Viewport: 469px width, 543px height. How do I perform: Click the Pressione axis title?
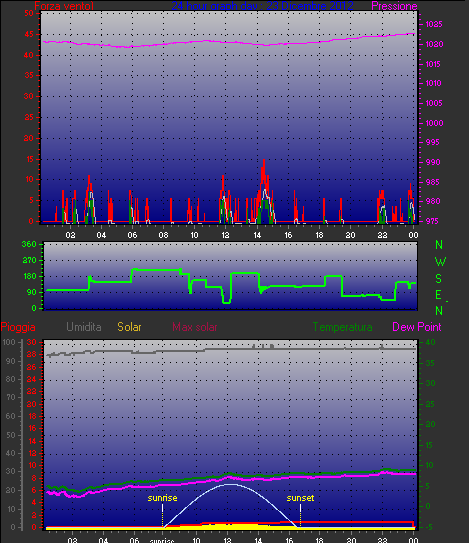click(394, 6)
